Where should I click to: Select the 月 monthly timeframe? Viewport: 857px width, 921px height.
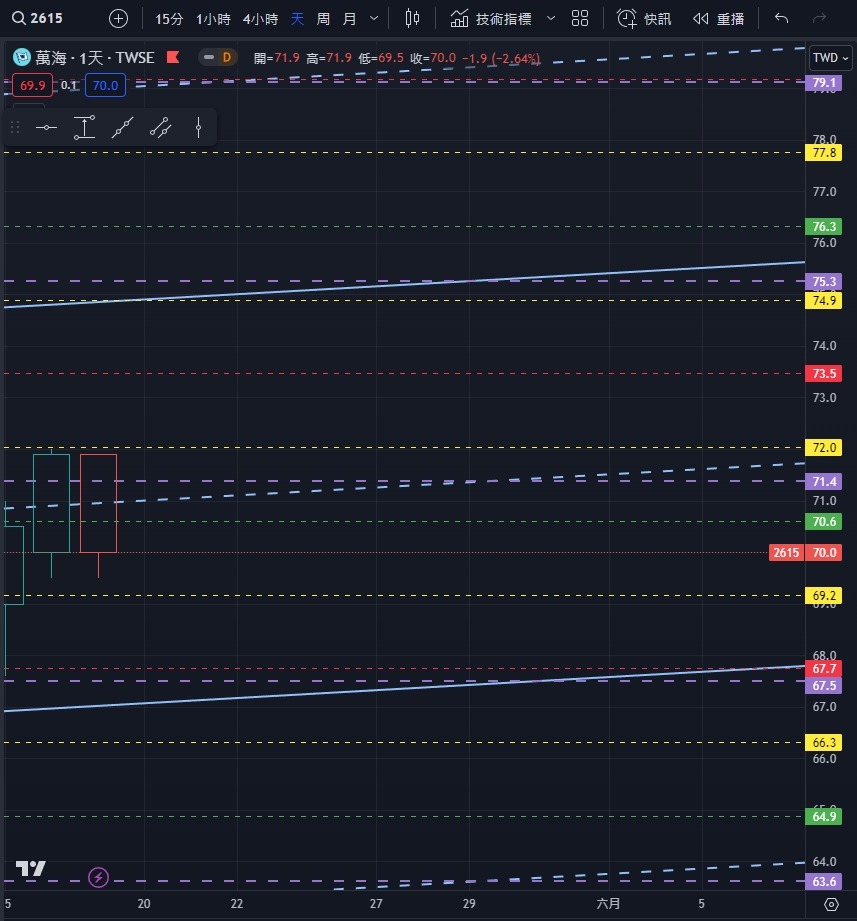pos(349,19)
